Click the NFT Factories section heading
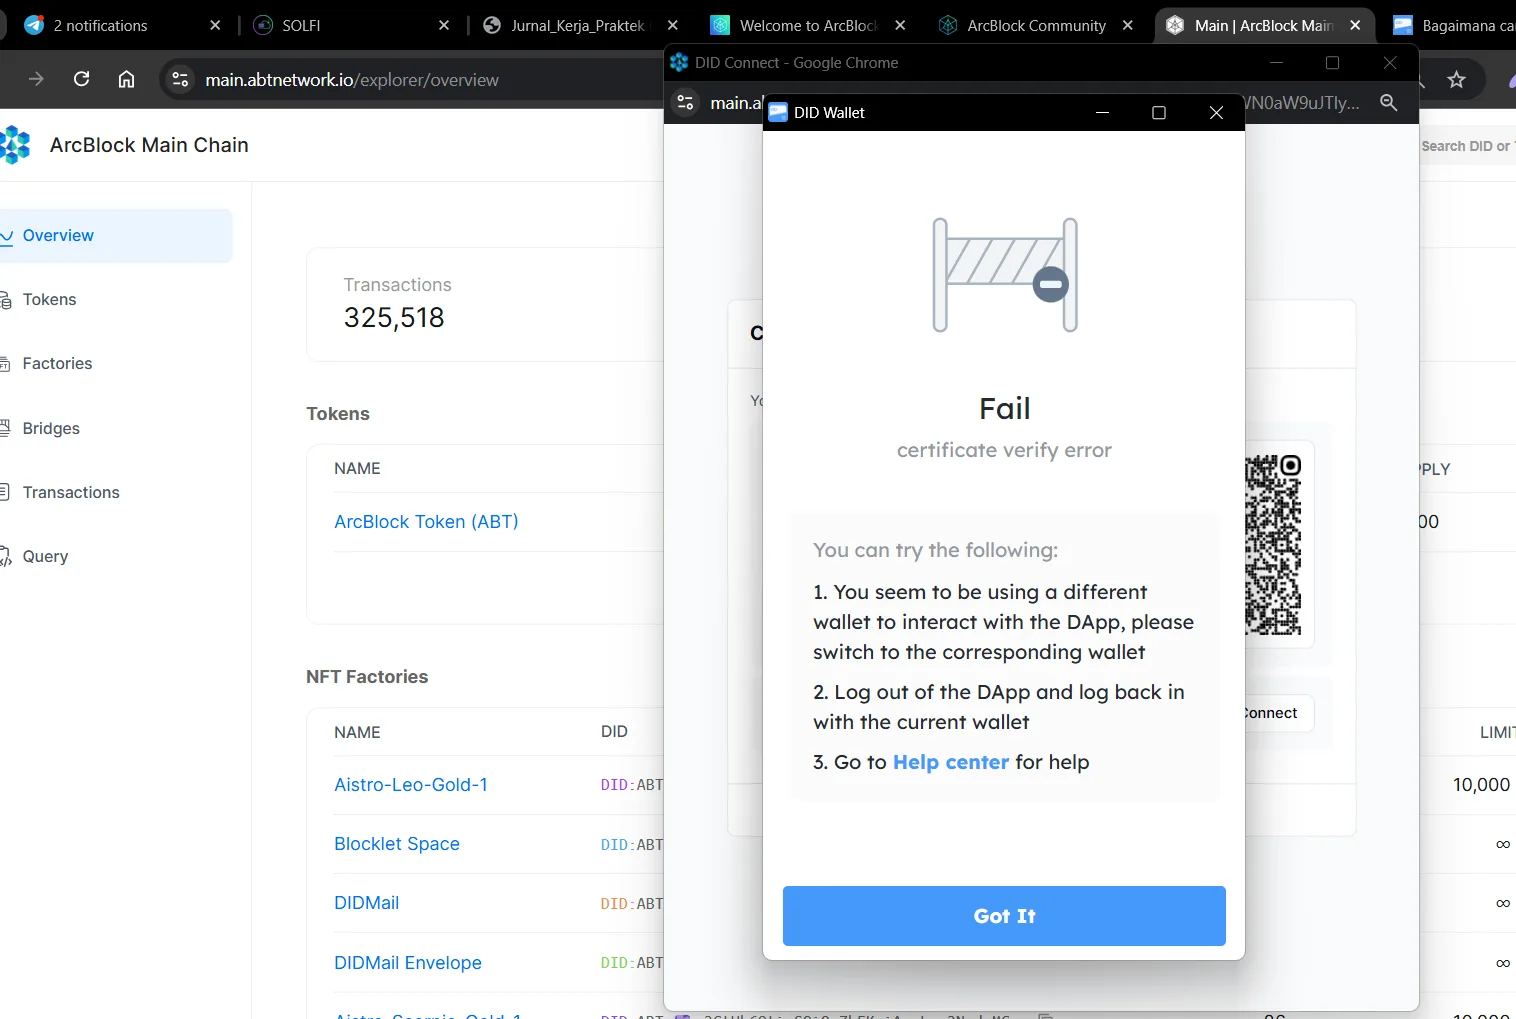This screenshot has width=1516, height=1019. coord(367,677)
